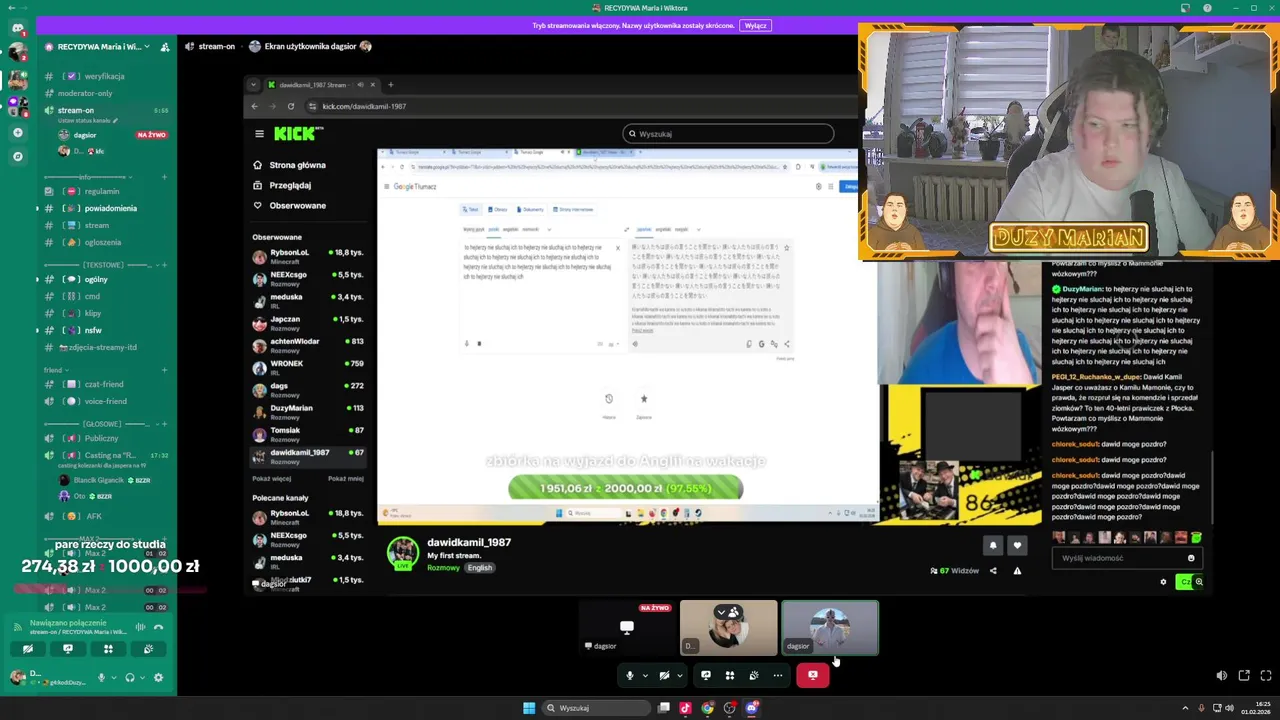Select the highlighted dagsior avatar tile
The image size is (1280, 720).
[830, 628]
